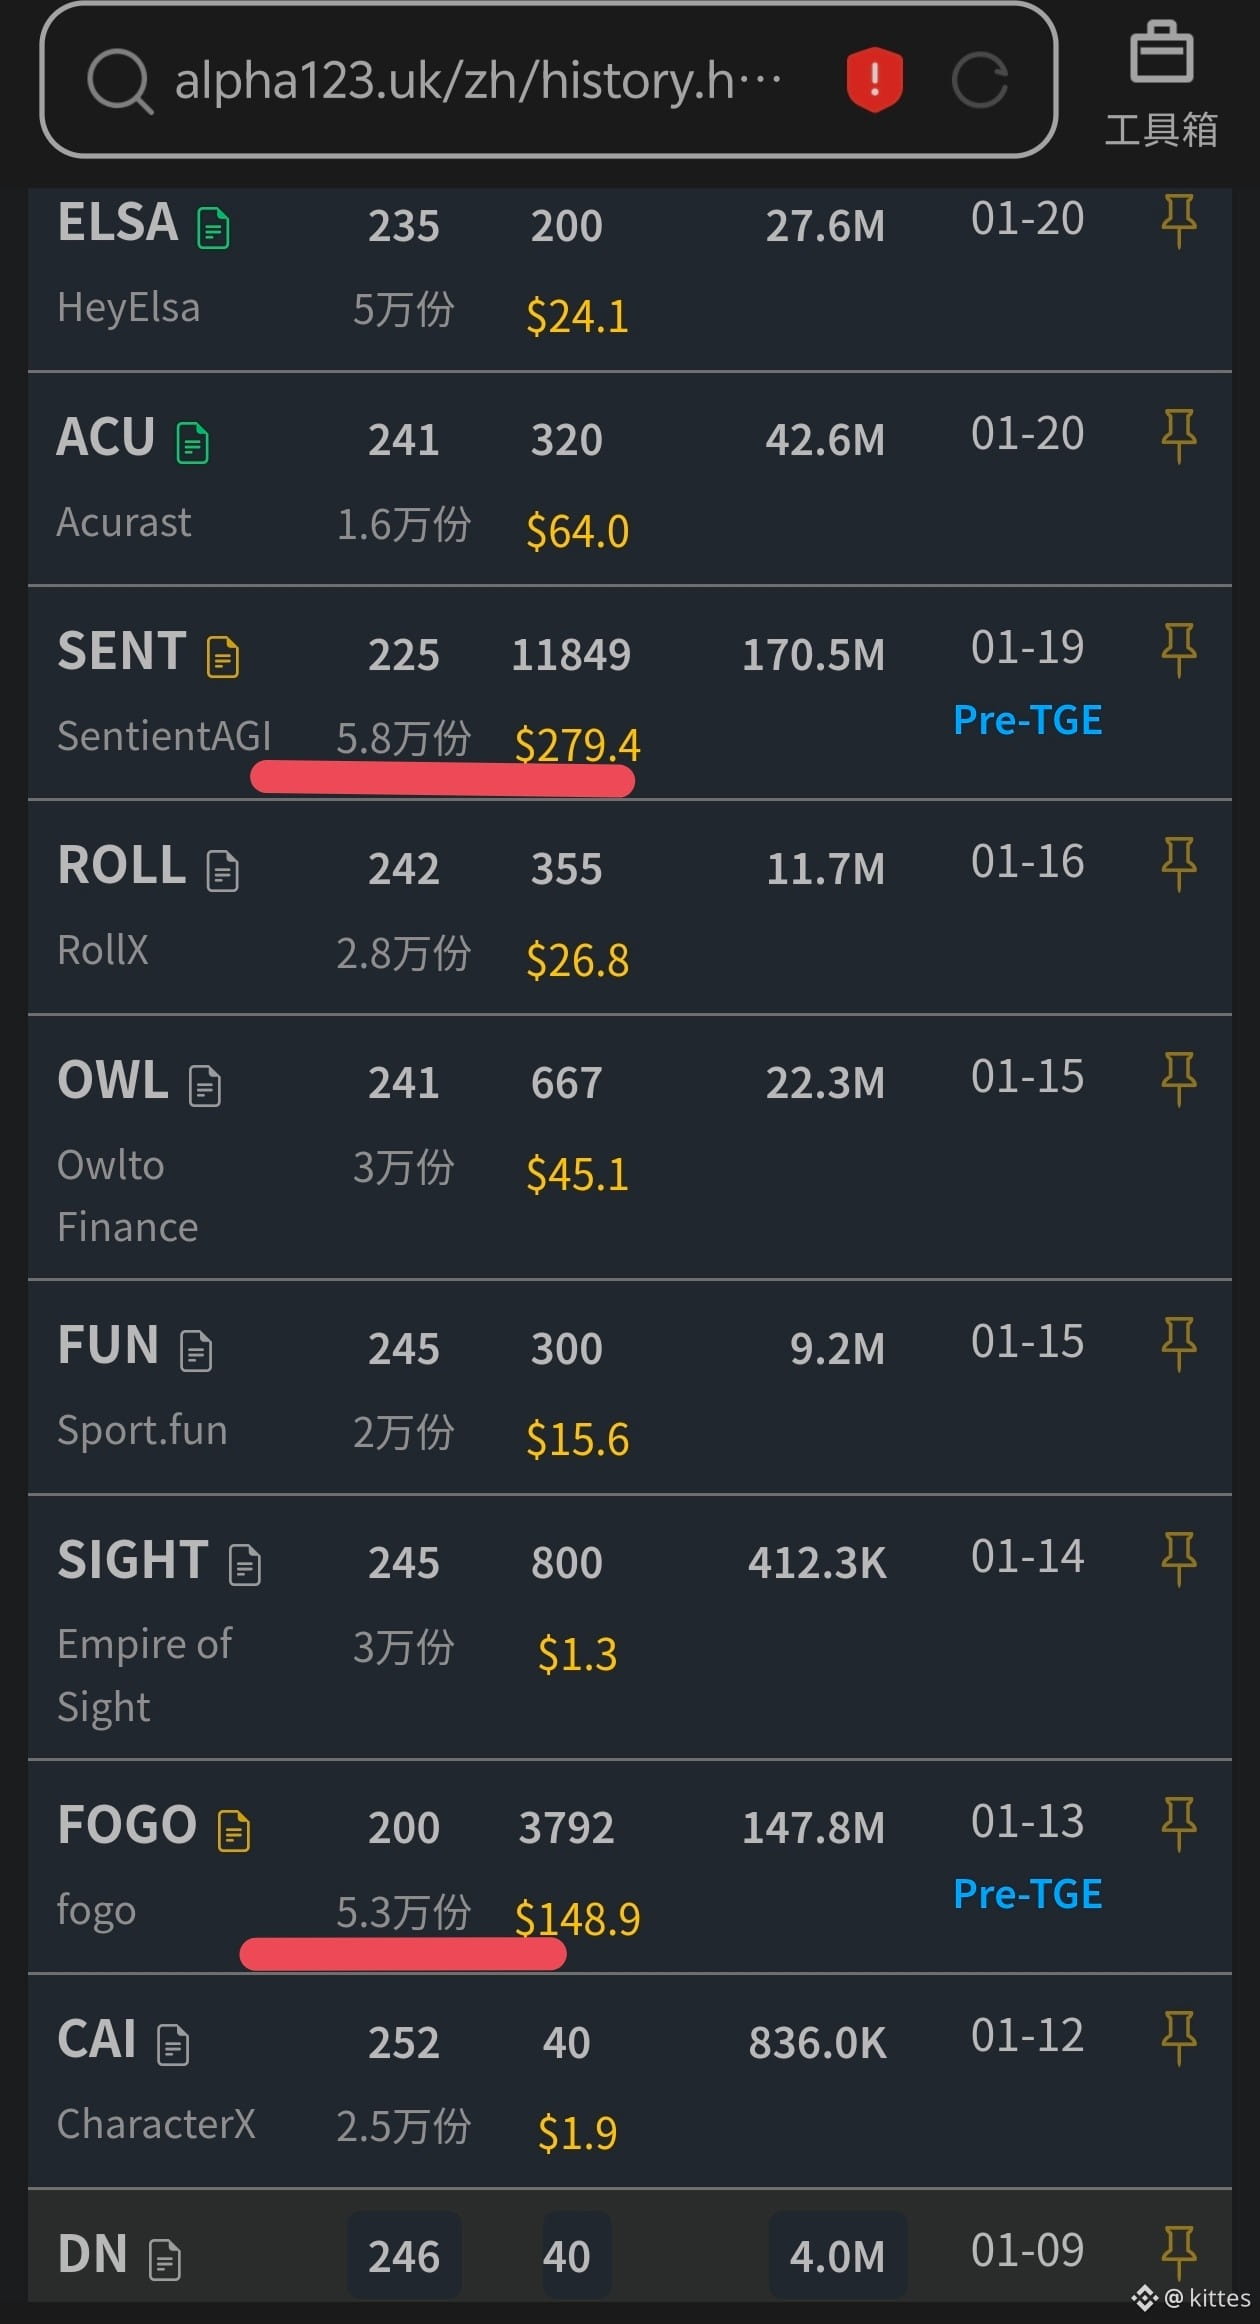Pin the OWL Owlto Finance row
Viewport: 1260px width, 2324px height.
click(x=1179, y=1078)
